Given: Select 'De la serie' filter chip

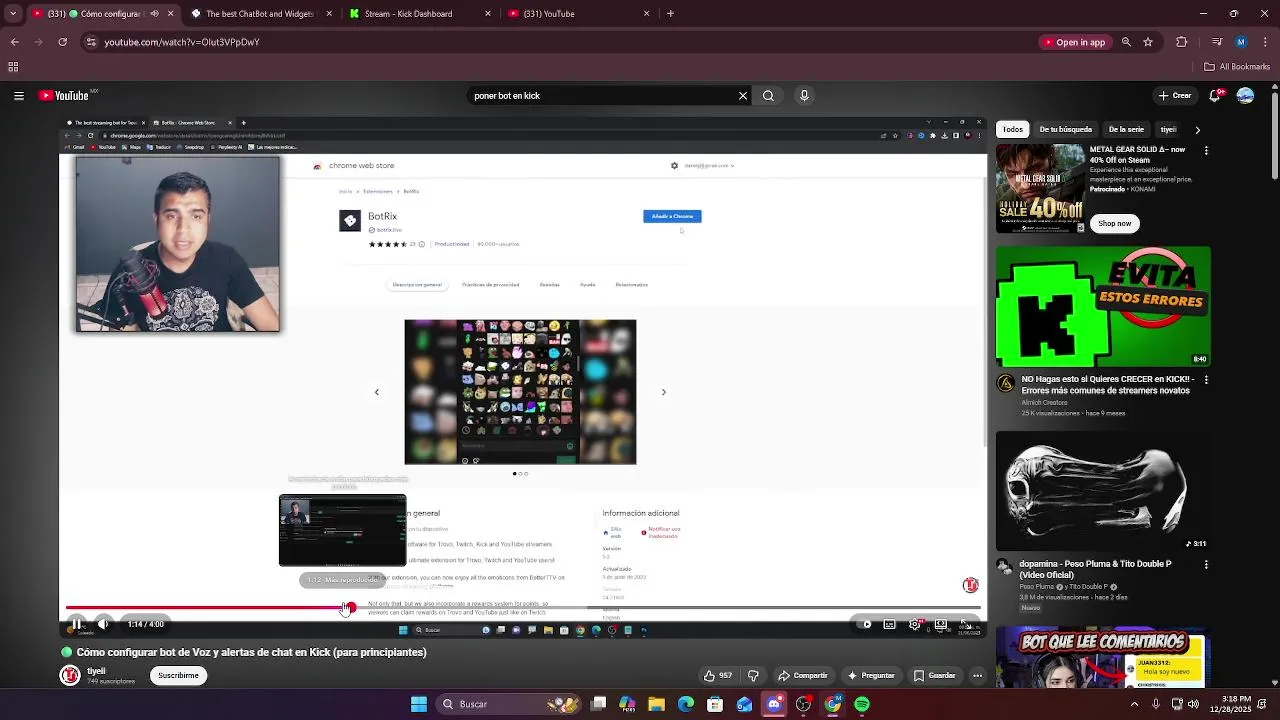Looking at the screenshot, I should (1126, 129).
